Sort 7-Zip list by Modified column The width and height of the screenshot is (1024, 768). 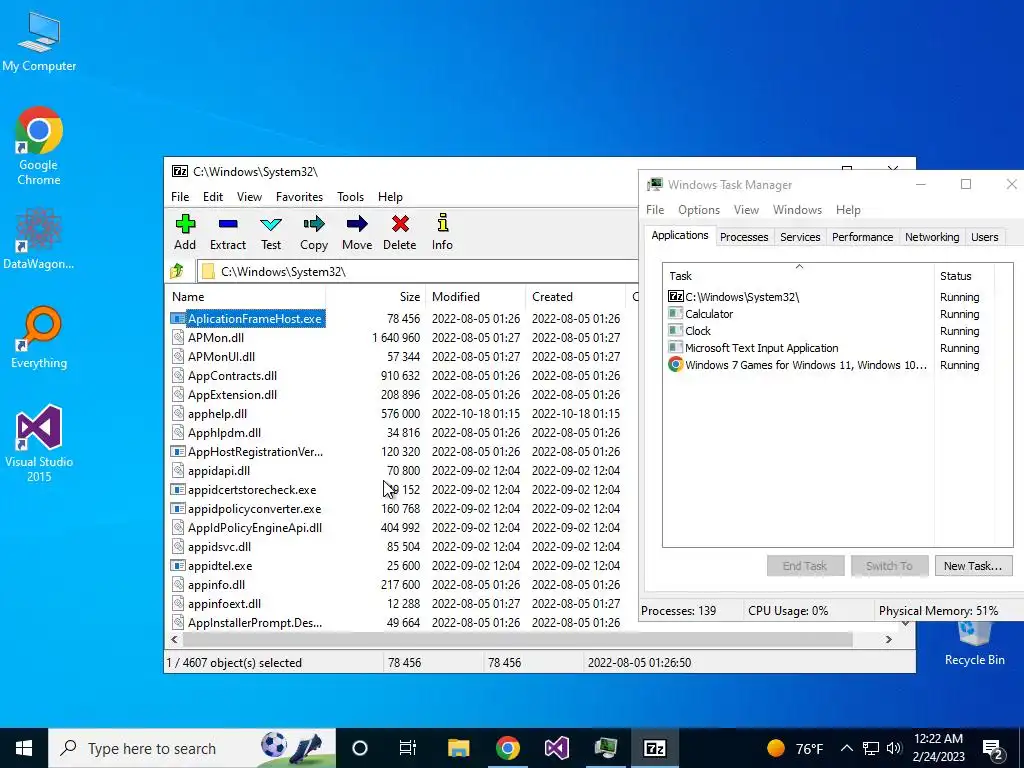[x=475, y=296]
